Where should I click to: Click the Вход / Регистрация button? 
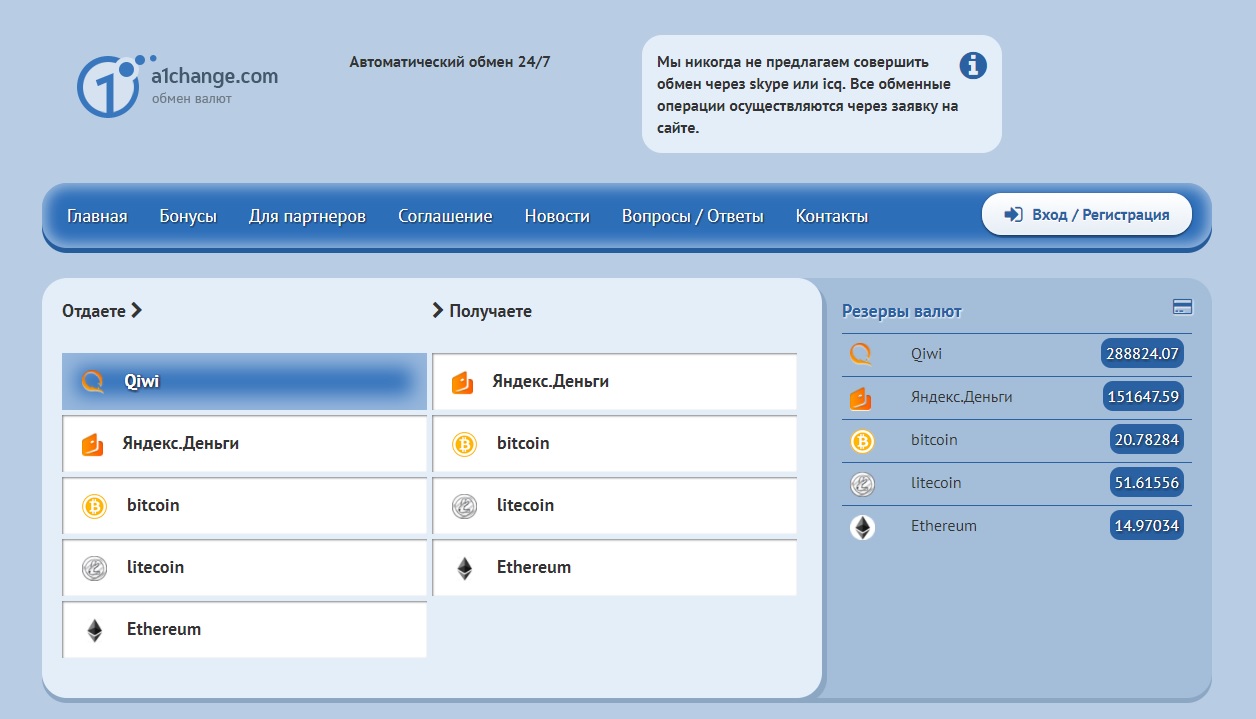click(1087, 214)
